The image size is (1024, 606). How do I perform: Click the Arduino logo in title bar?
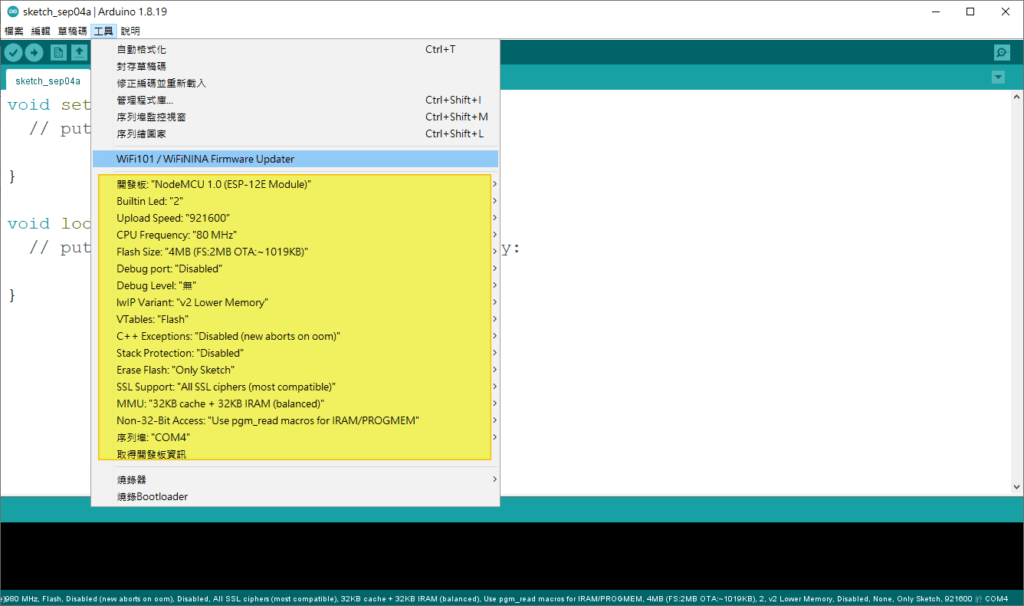click(11, 11)
